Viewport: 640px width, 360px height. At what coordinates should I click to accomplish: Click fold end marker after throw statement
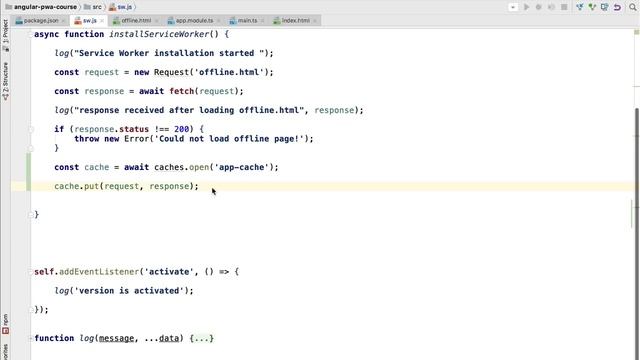[x=31, y=148]
